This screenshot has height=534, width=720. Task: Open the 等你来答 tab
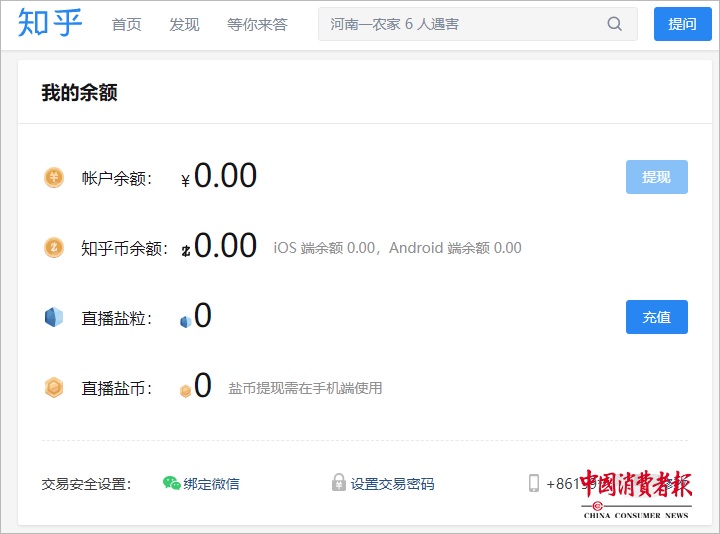[257, 24]
